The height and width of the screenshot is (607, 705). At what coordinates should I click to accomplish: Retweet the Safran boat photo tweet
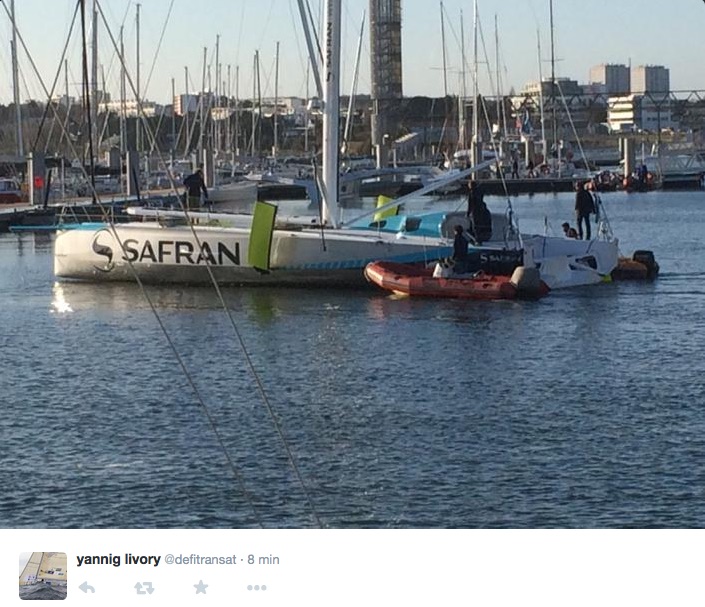pyautogui.click(x=144, y=588)
